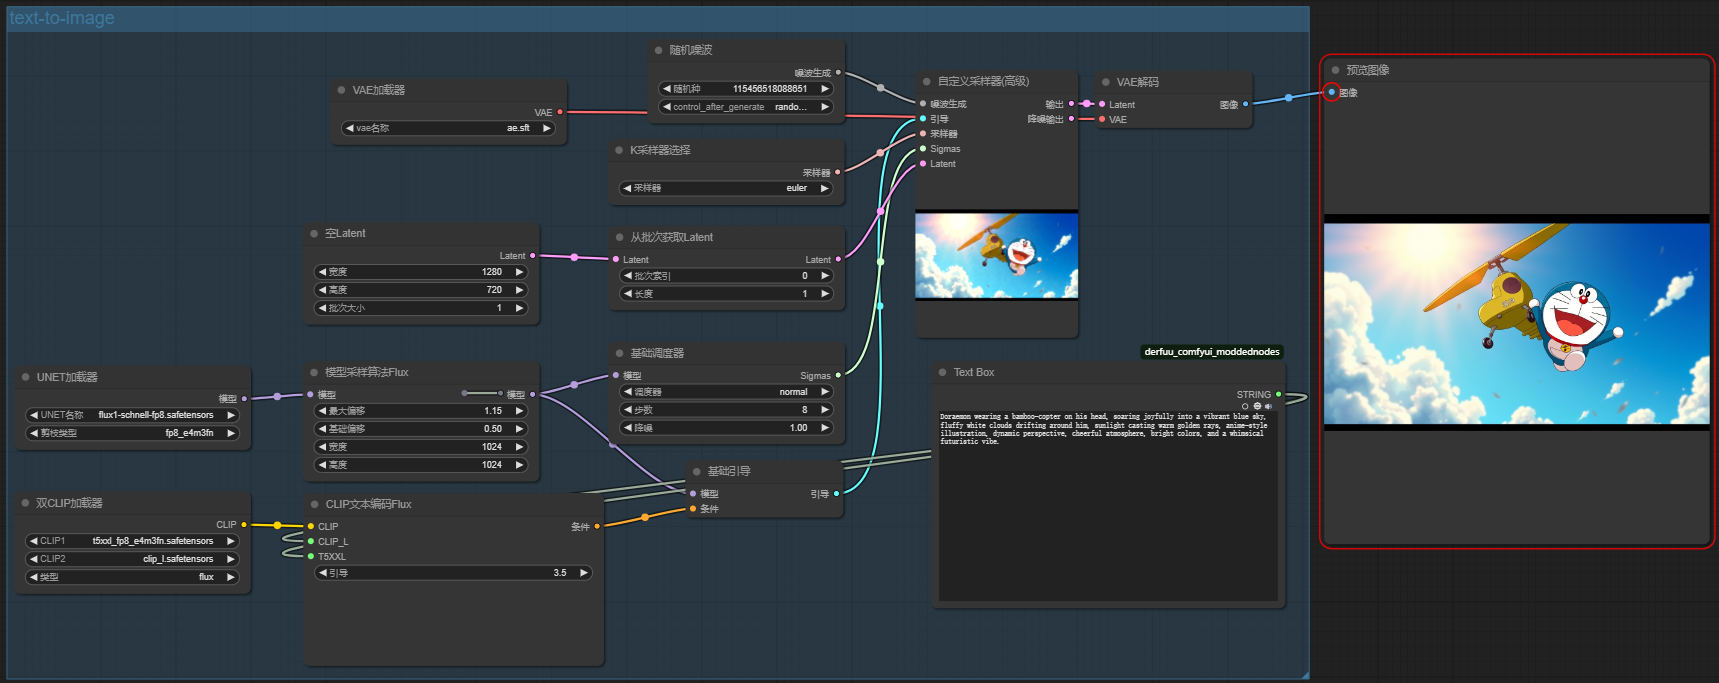Open the 采样器 euler dropdown
Image resolution: width=1719 pixels, height=683 pixels.
726,188
